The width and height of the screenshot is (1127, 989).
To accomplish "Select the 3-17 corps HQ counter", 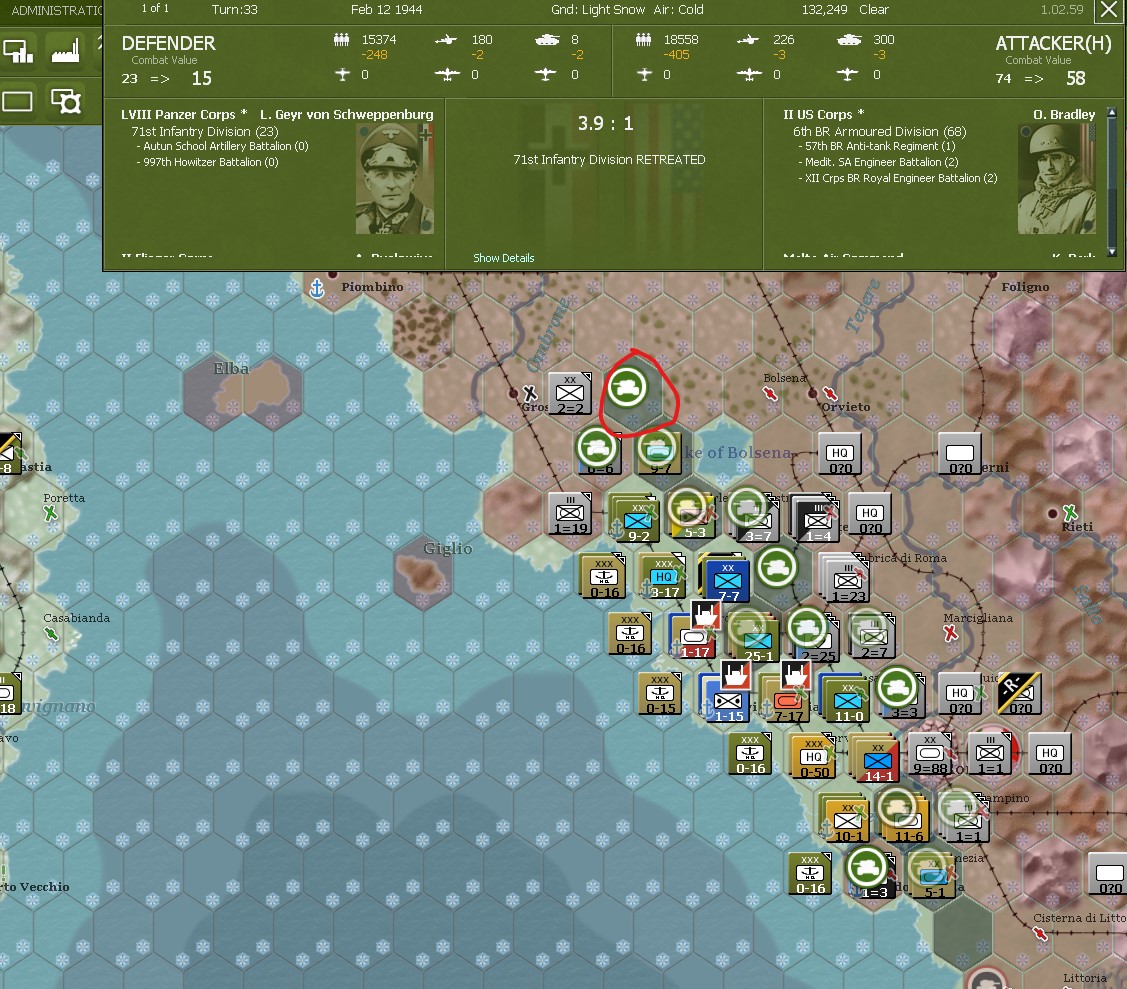I will pos(663,578).
